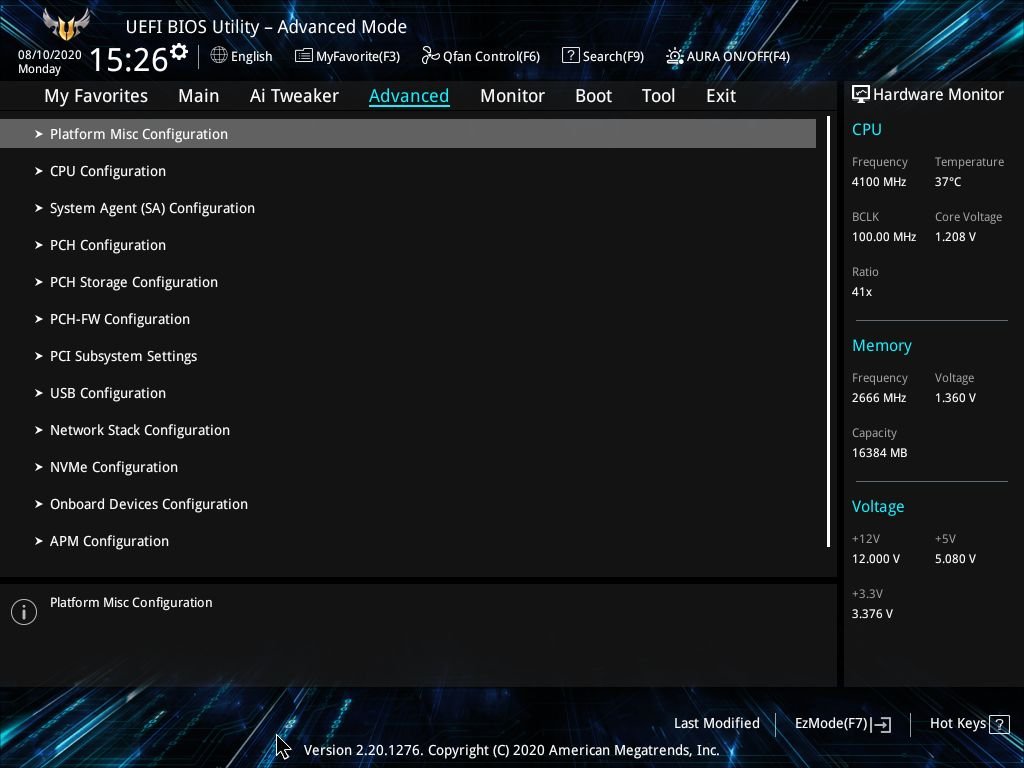The image size is (1024, 768).
Task: Open the My Favorites tab
Action: [x=96, y=96]
